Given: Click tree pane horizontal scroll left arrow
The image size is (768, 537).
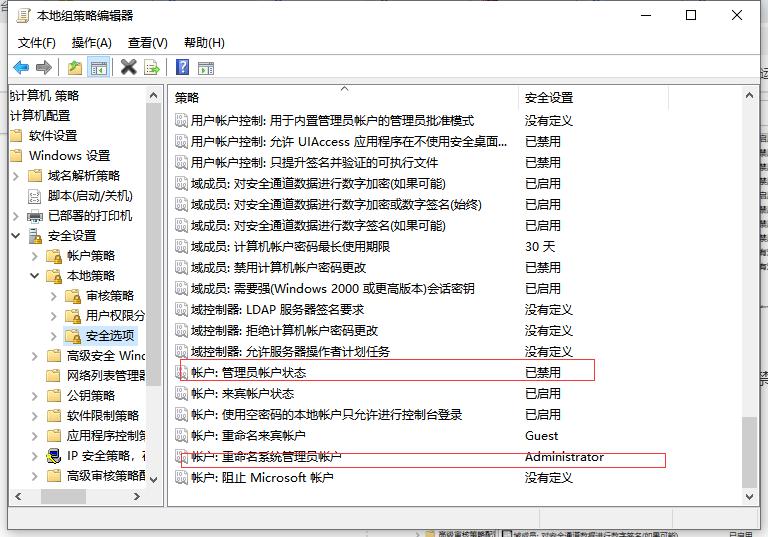Looking at the screenshot, I should (x=18, y=496).
